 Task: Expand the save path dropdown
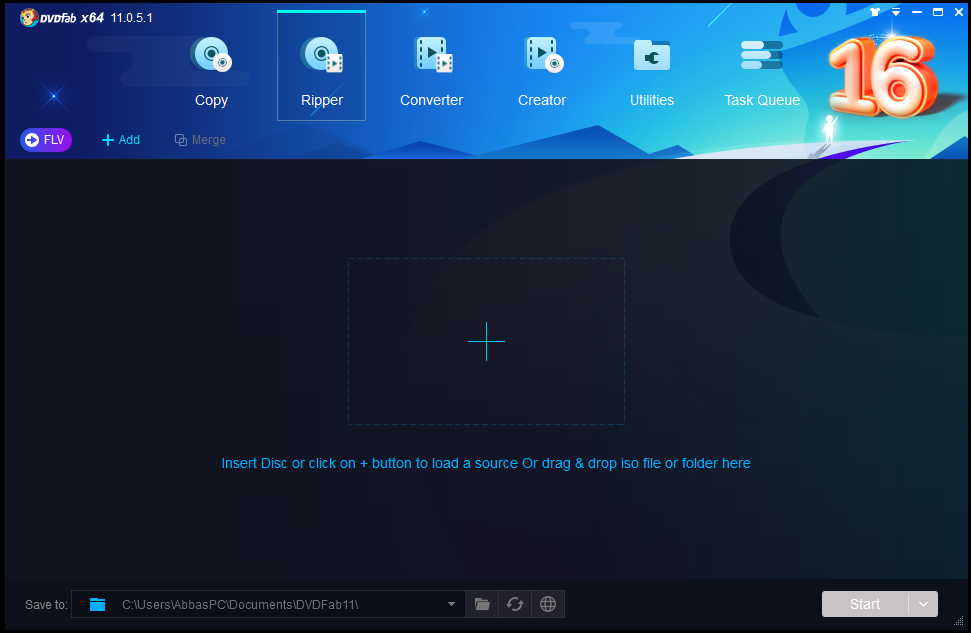451,605
